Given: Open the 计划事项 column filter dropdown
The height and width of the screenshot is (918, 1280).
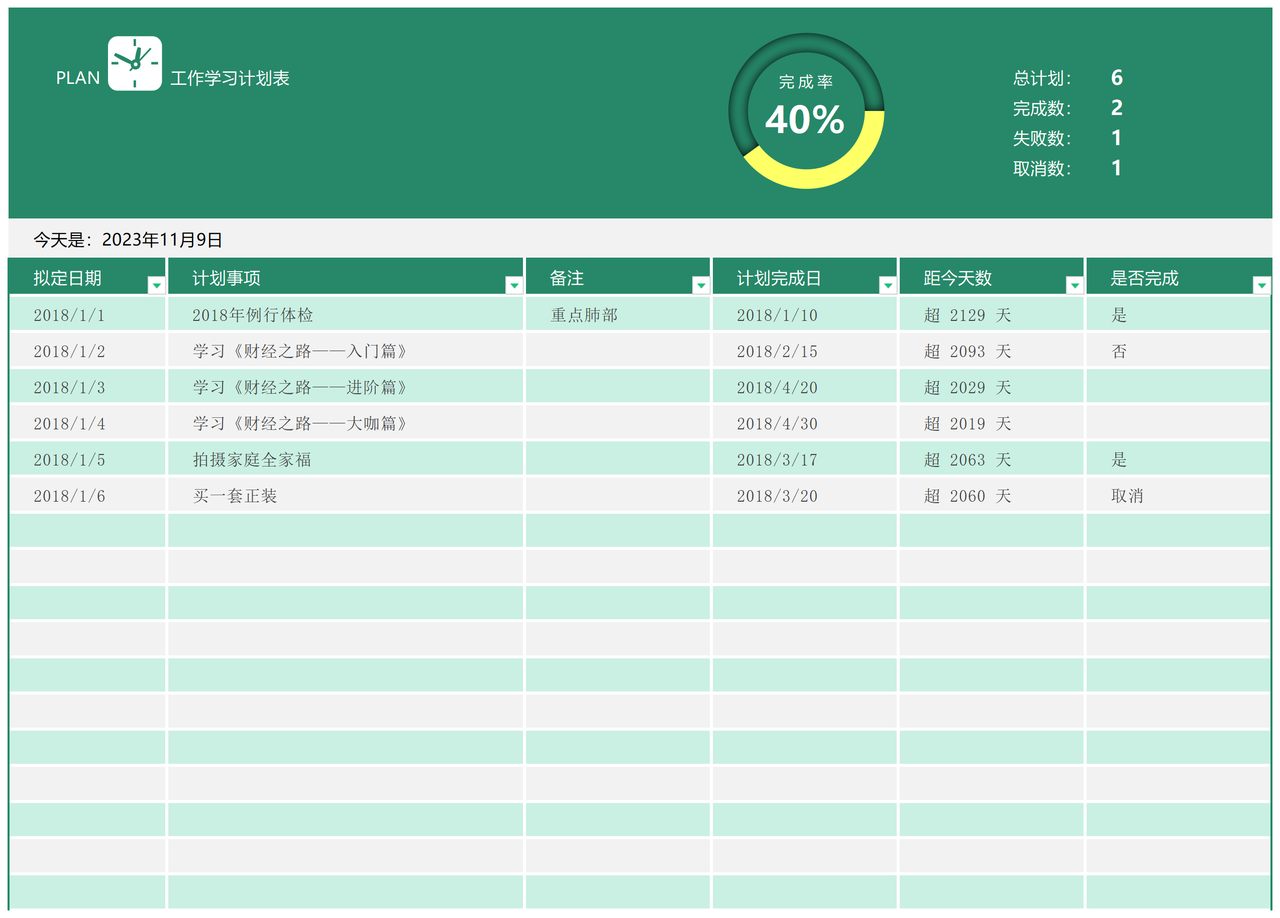Looking at the screenshot, I should (513, 285).
